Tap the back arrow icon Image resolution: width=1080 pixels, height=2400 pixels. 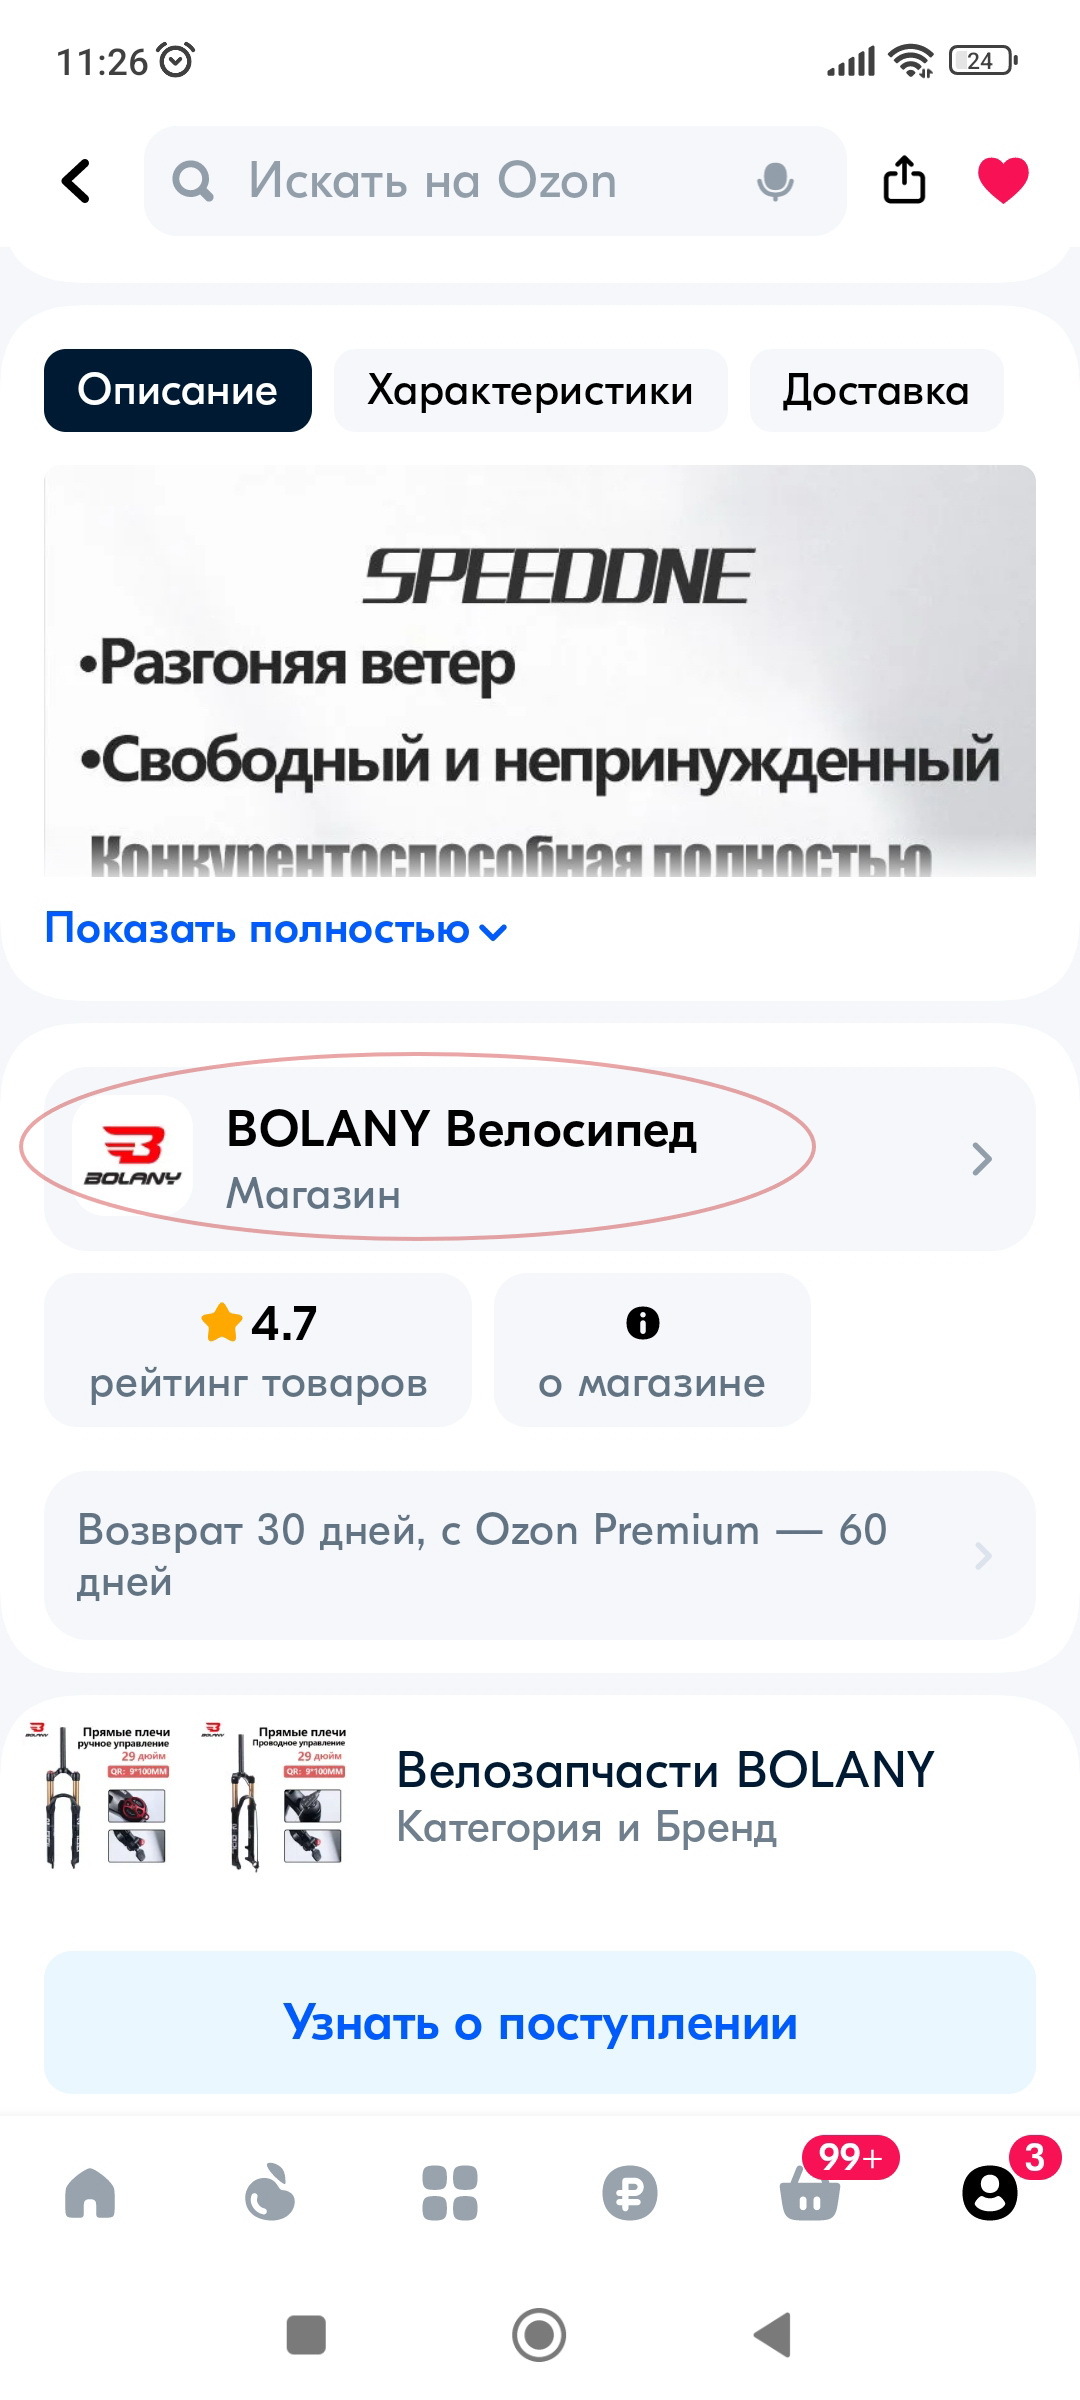tap(77, 181)
